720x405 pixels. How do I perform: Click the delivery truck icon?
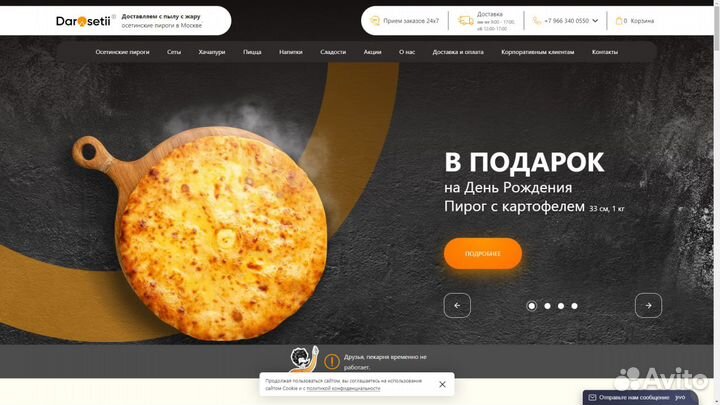[x=465, y=21]
